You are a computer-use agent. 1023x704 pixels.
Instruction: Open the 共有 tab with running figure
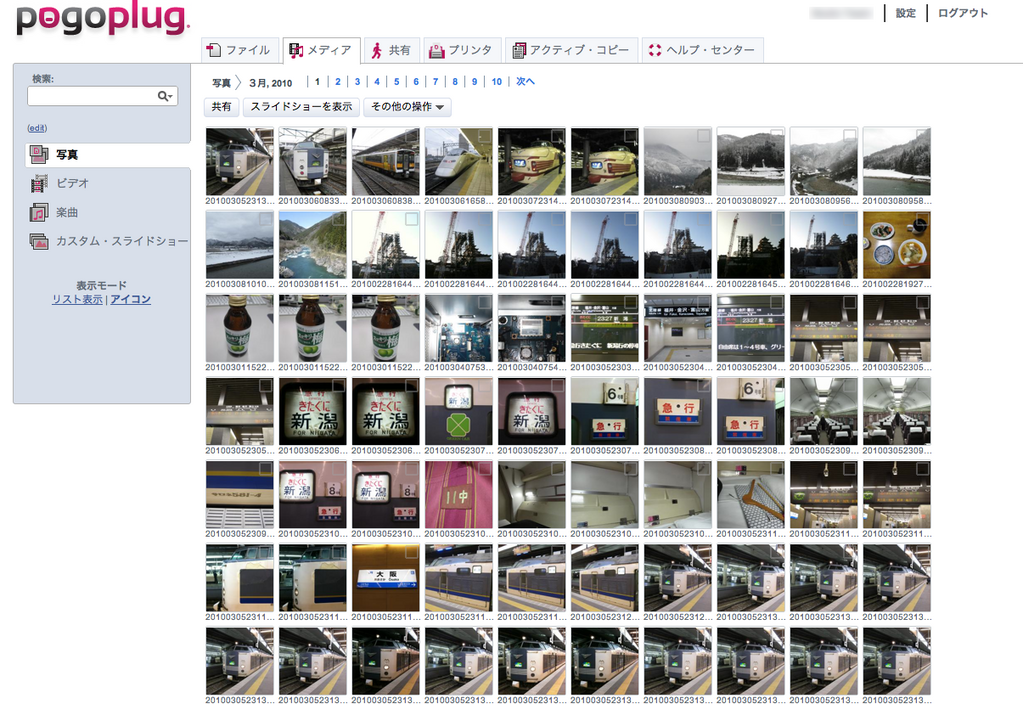389,50
